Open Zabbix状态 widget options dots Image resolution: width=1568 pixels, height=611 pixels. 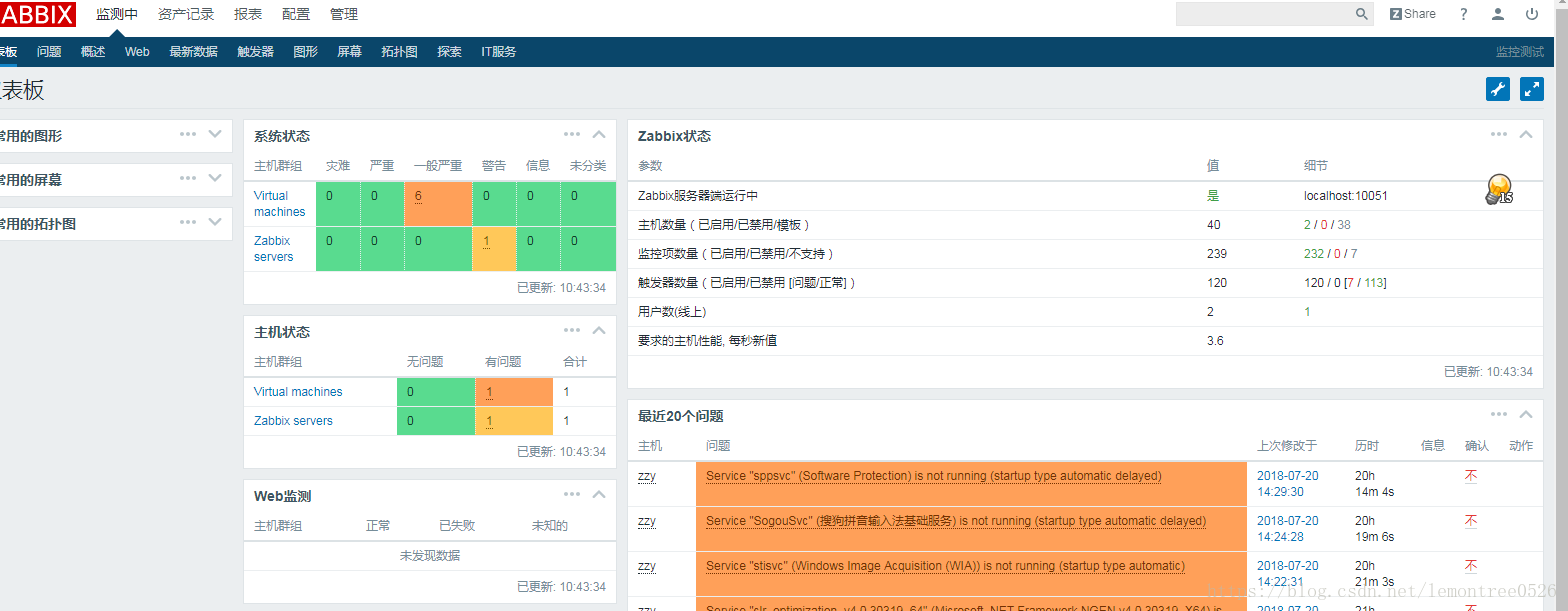1499,134
